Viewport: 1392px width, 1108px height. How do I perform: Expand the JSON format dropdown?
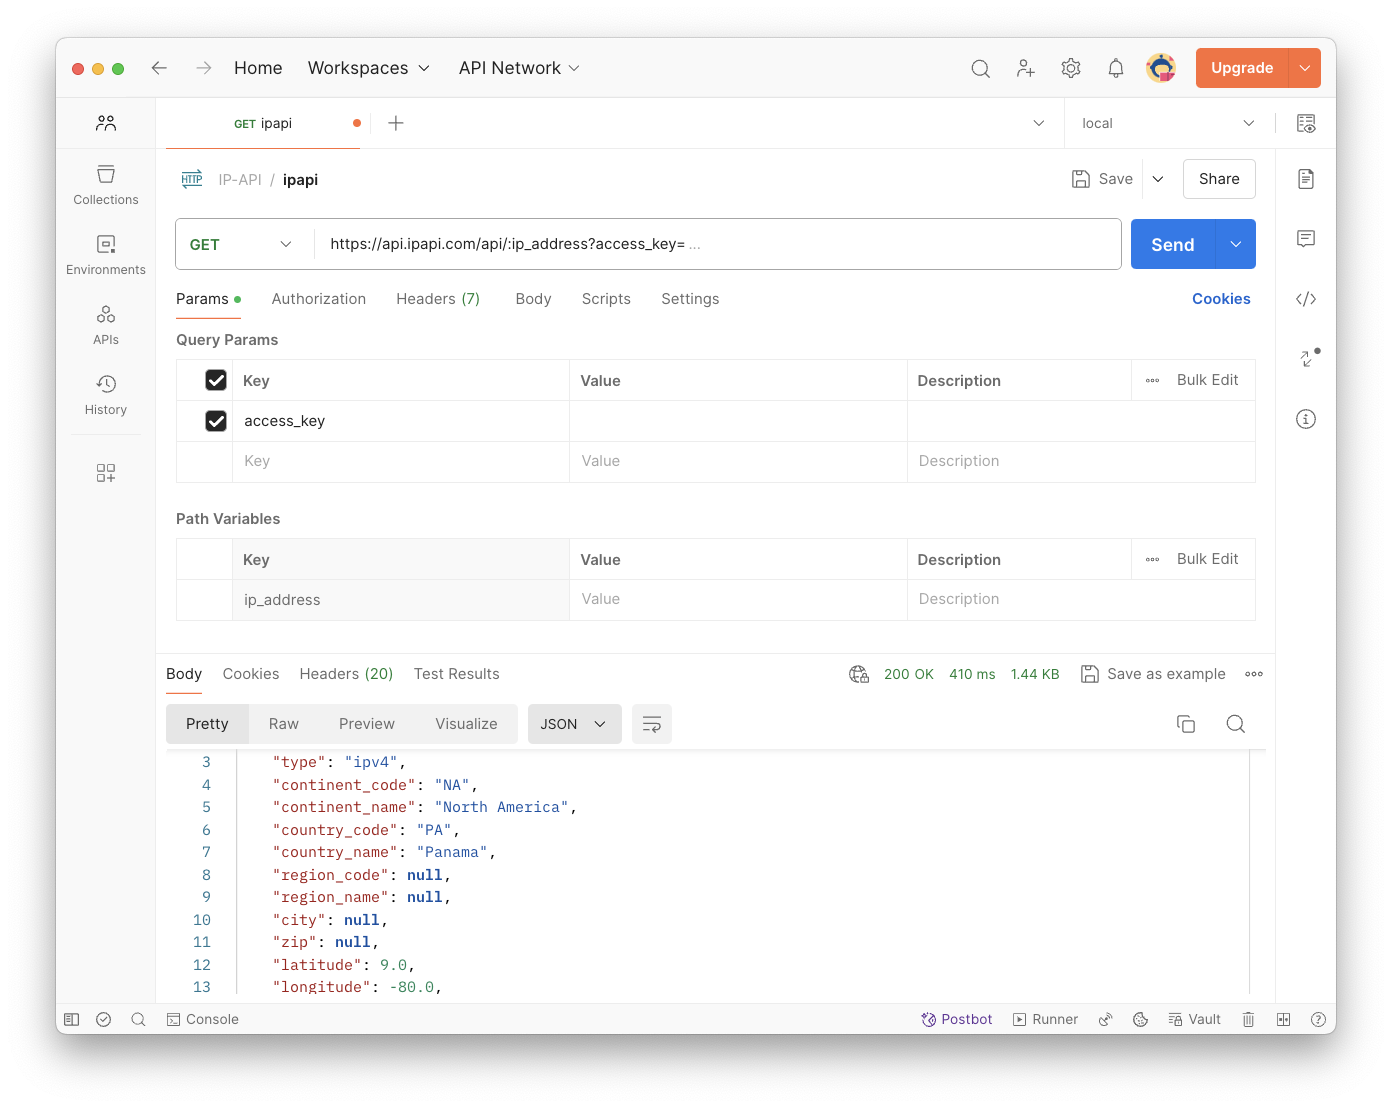[574, 724]
